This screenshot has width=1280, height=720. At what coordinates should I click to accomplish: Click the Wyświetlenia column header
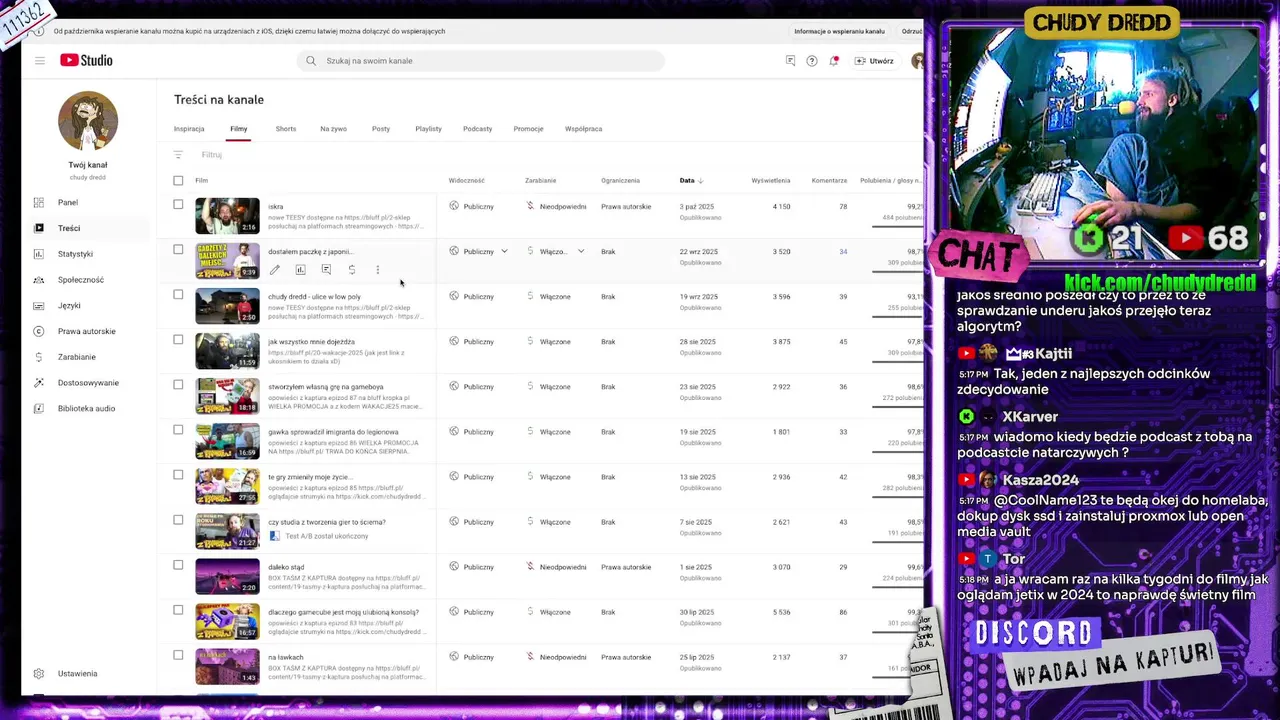[771, 181]
